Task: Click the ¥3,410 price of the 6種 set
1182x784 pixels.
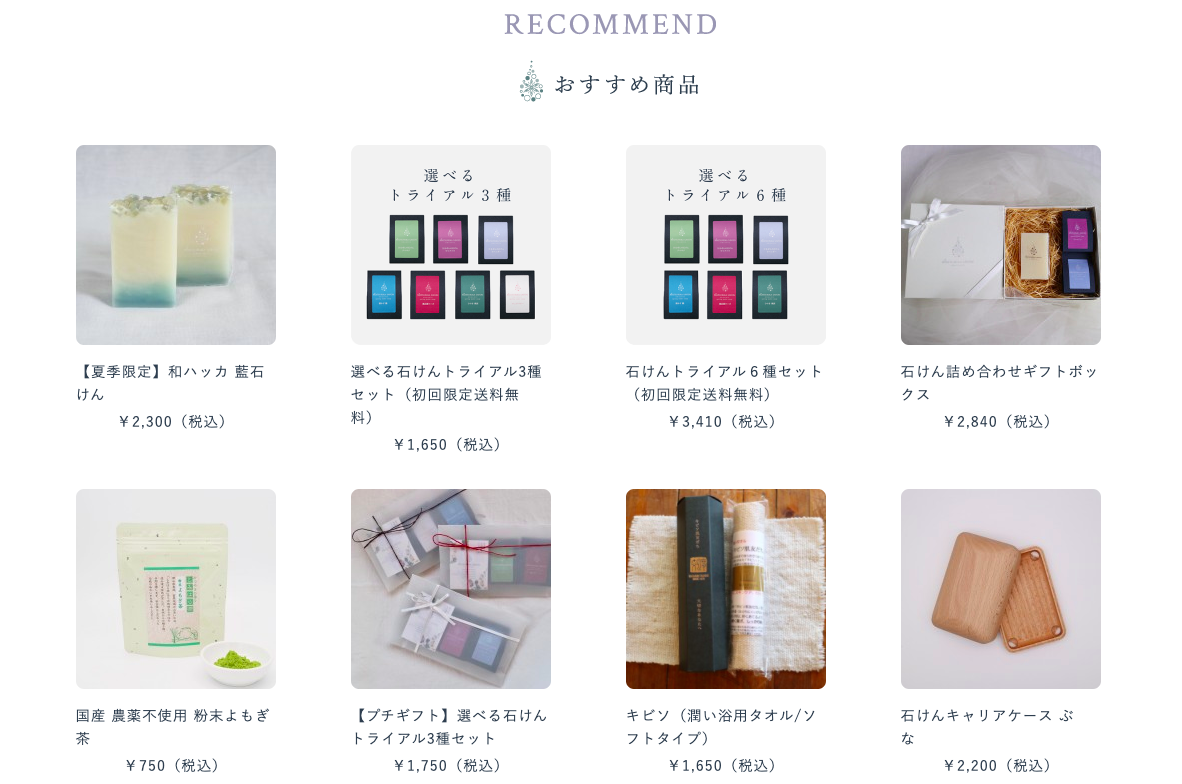Action: (722, 421)
